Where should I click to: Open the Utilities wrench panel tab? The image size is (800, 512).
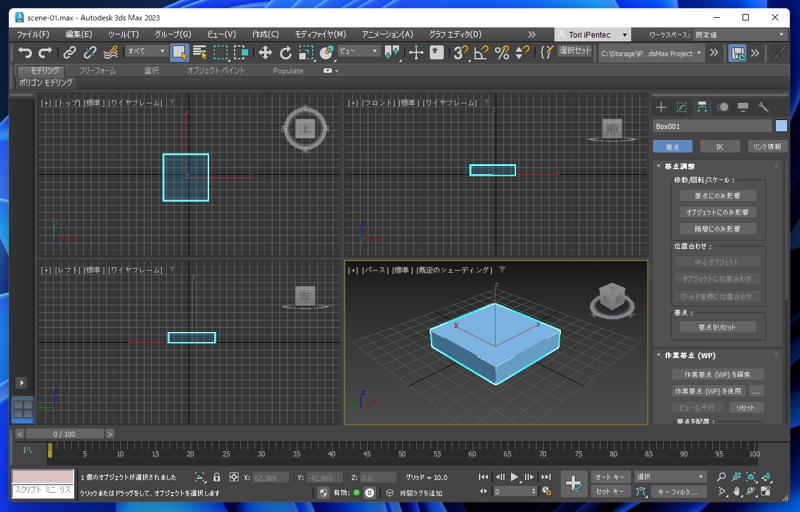(x=763, y=107)
